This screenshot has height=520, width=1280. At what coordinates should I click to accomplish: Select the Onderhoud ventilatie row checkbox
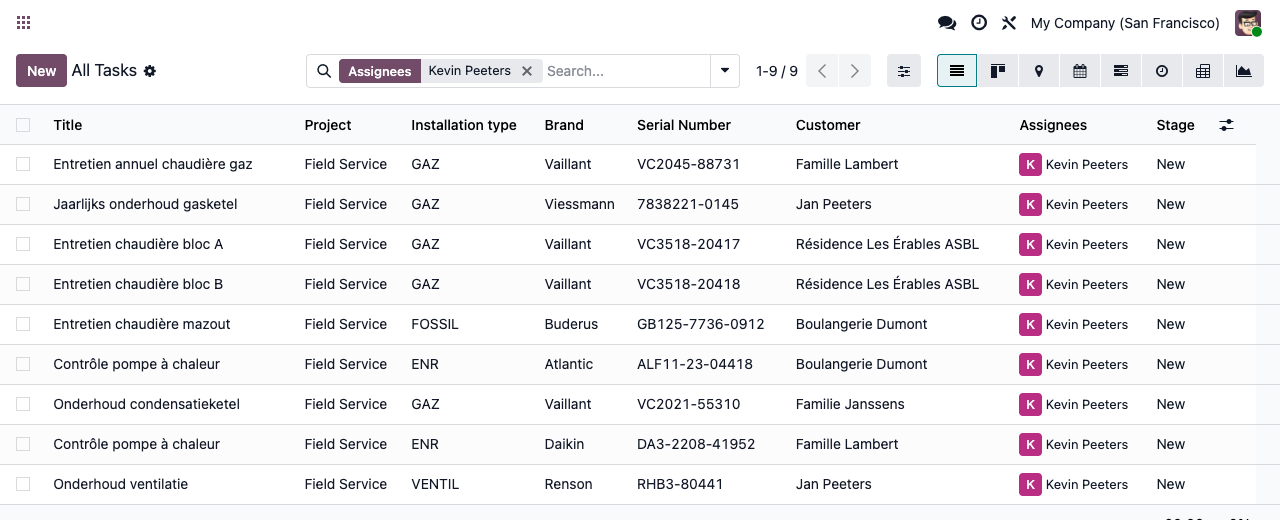click(x=23, y=484)
